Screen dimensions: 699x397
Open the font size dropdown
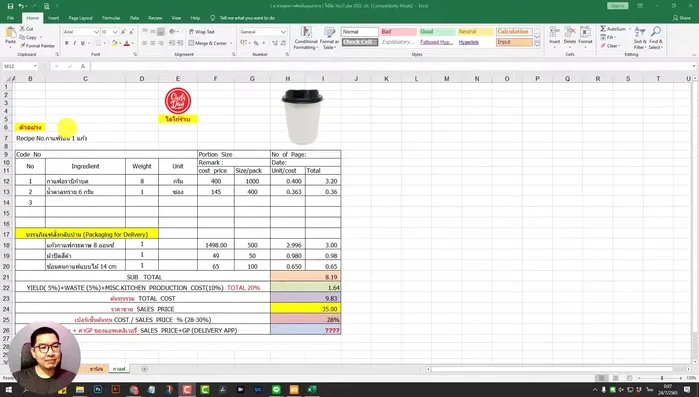115,32
